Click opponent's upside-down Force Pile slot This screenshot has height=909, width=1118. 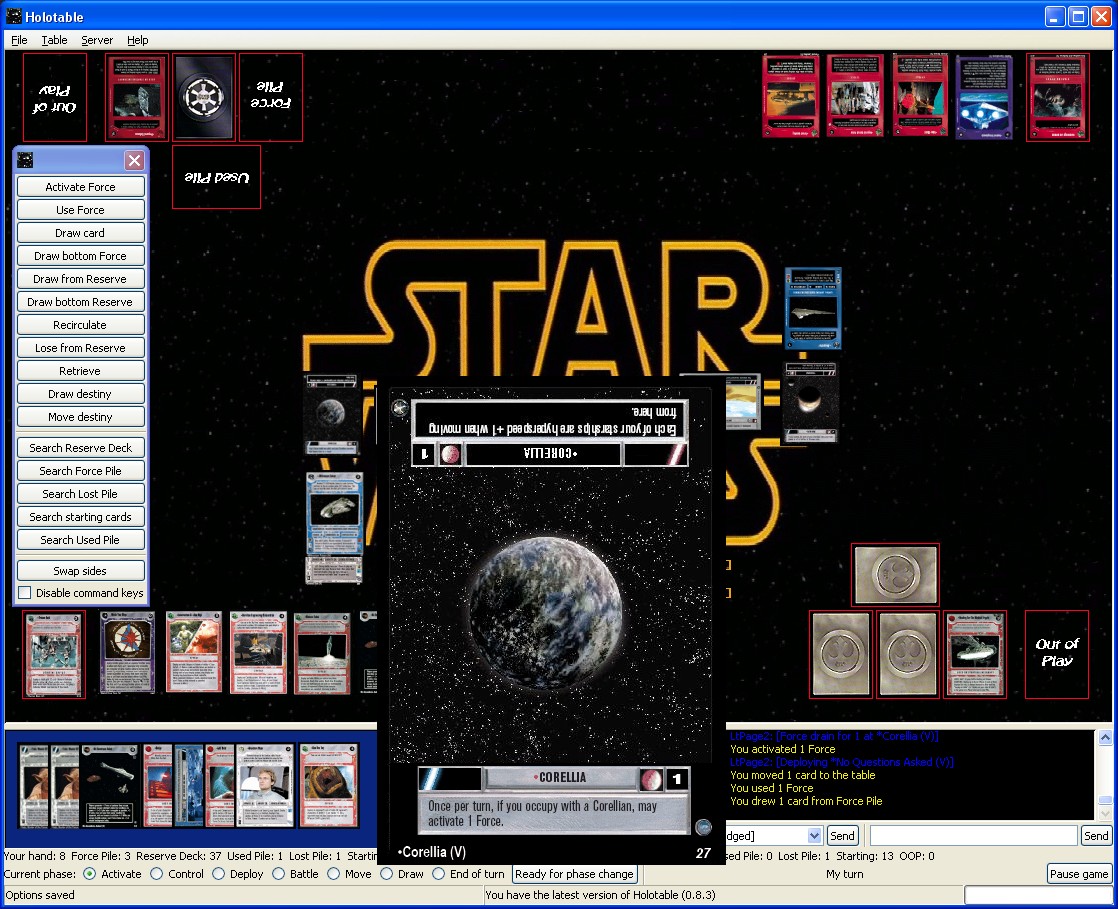tap(271, 98)
